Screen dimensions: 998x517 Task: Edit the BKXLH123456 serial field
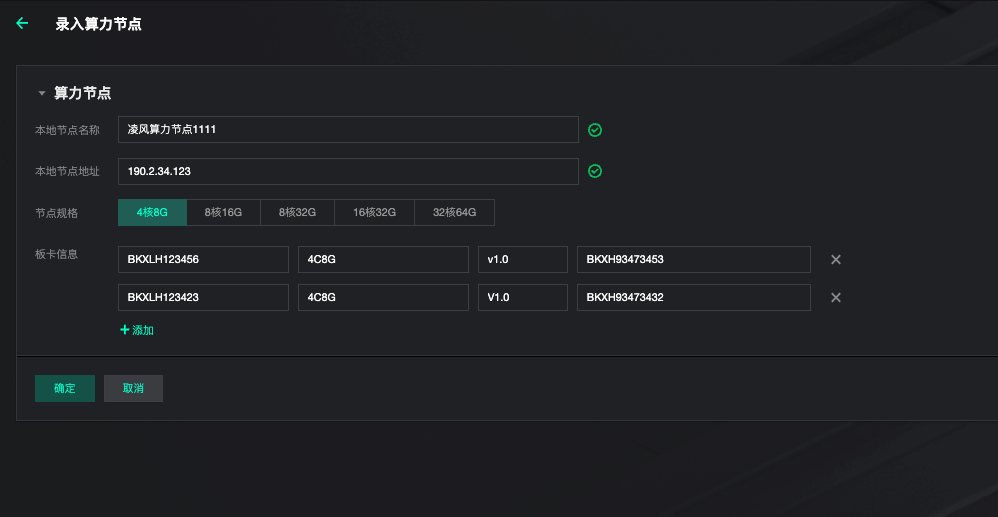pos(203,259)
